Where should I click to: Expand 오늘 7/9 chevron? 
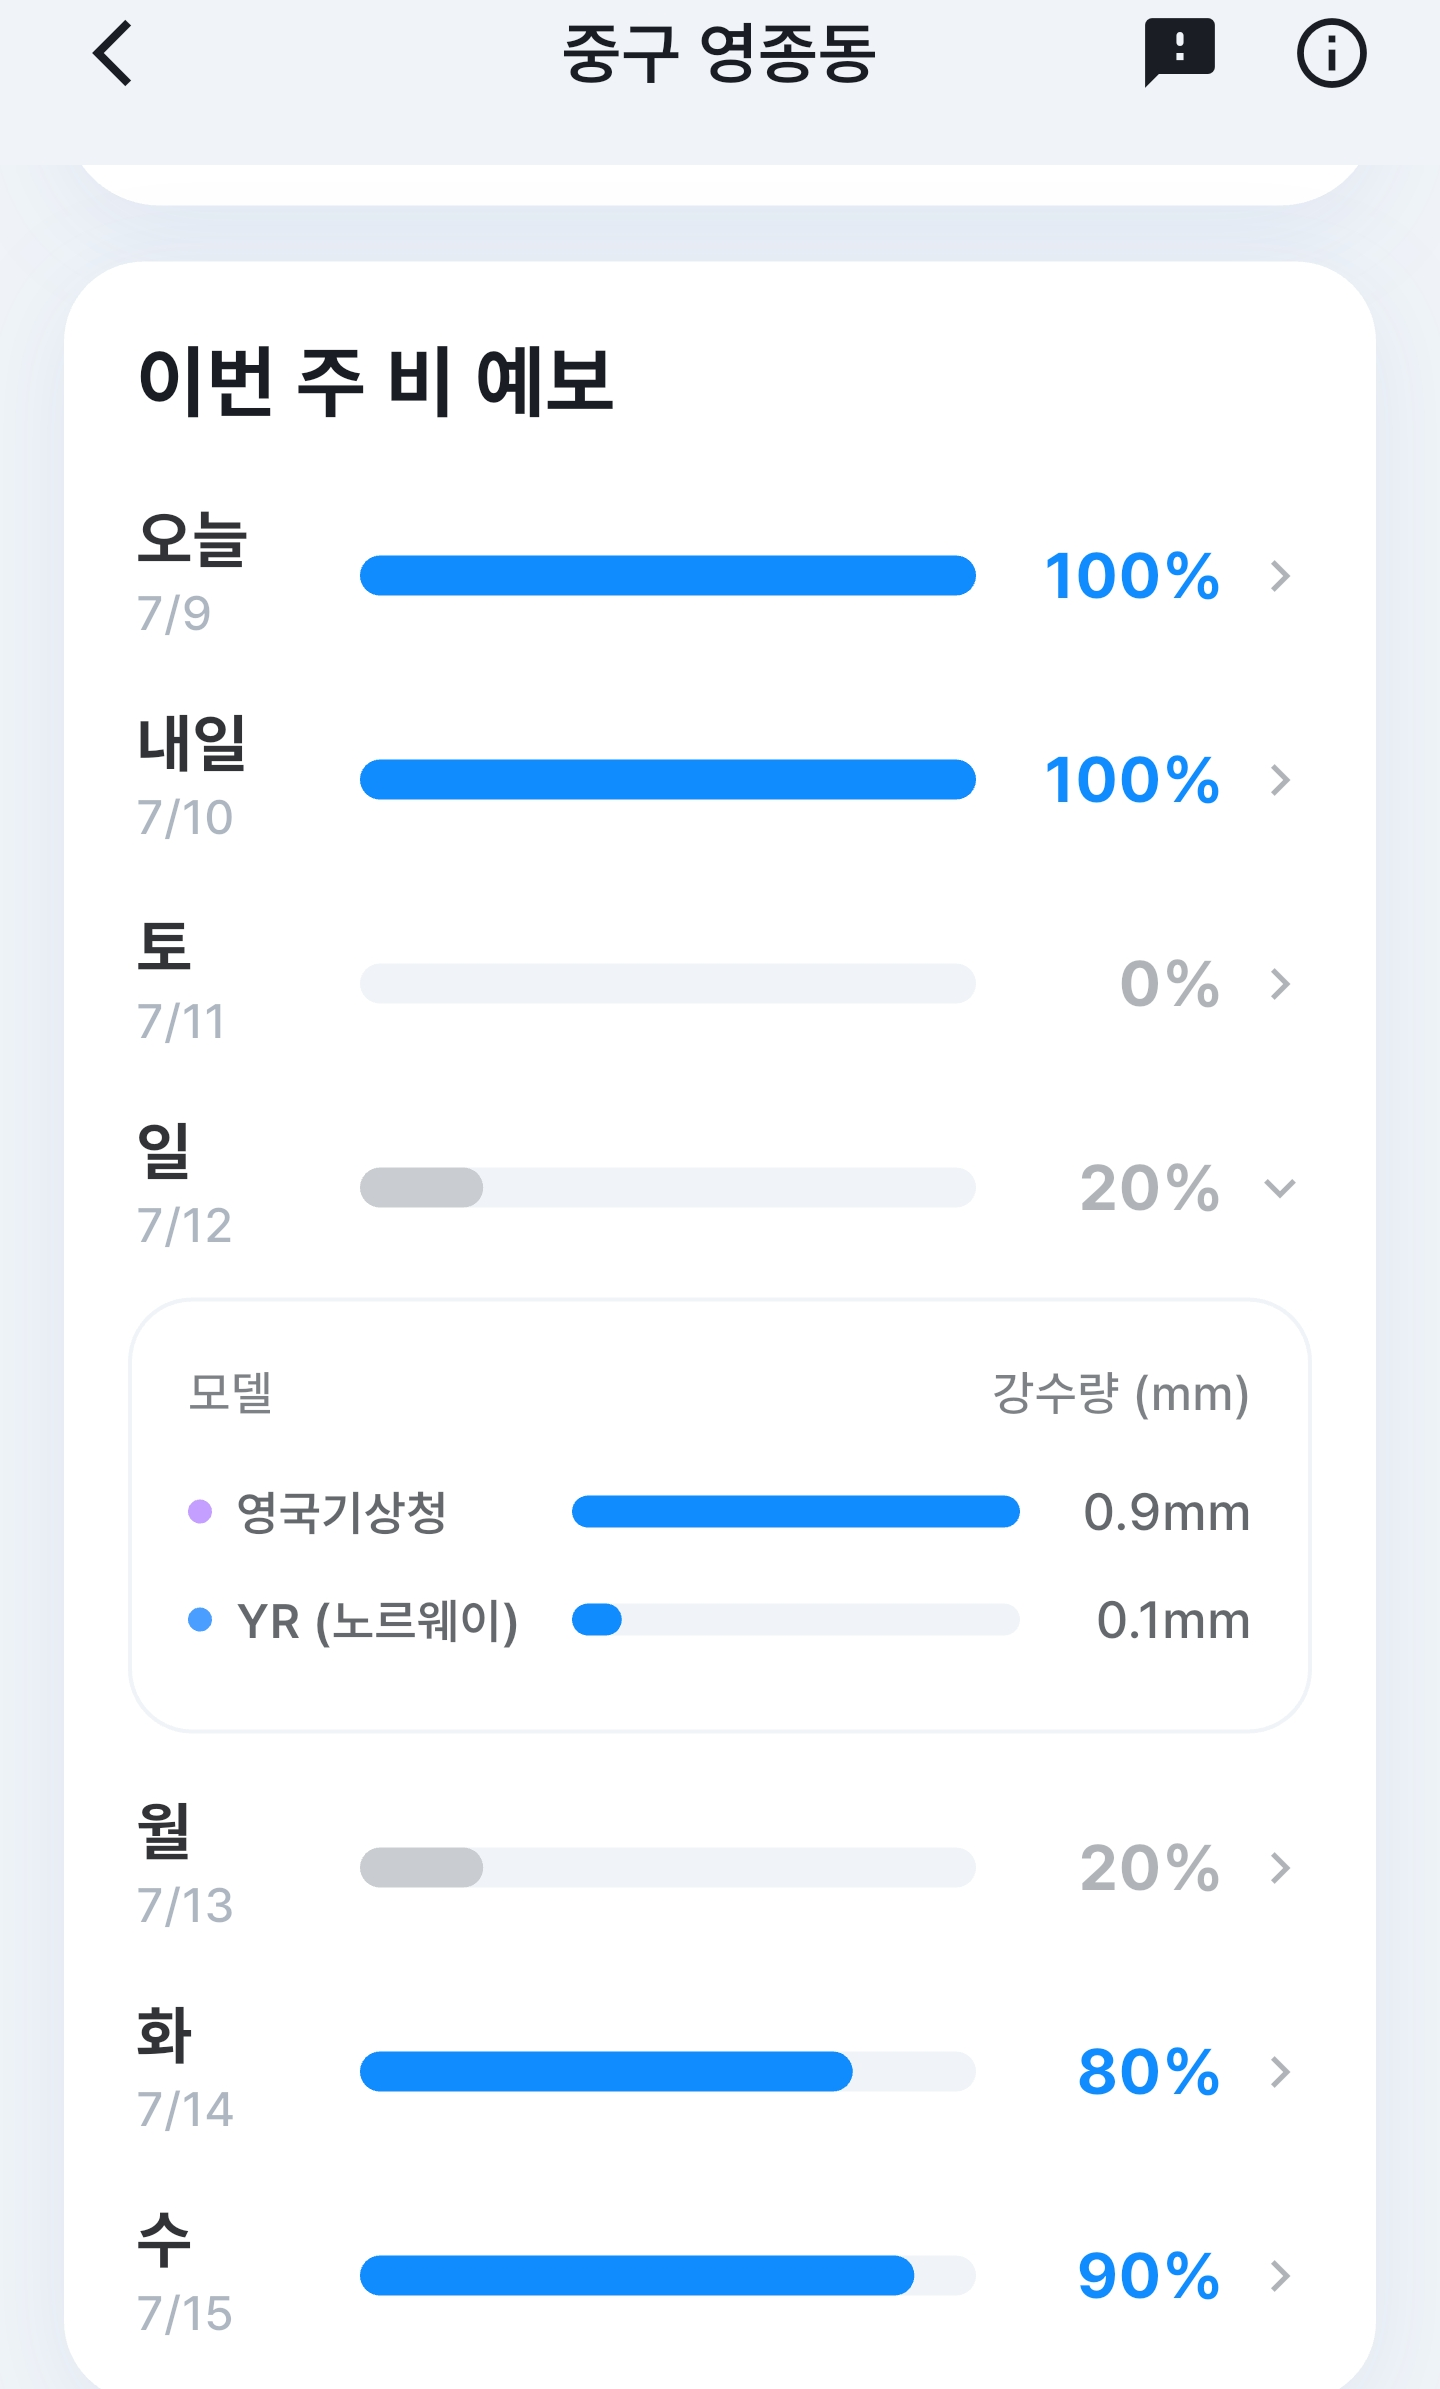click(1280, 576)
